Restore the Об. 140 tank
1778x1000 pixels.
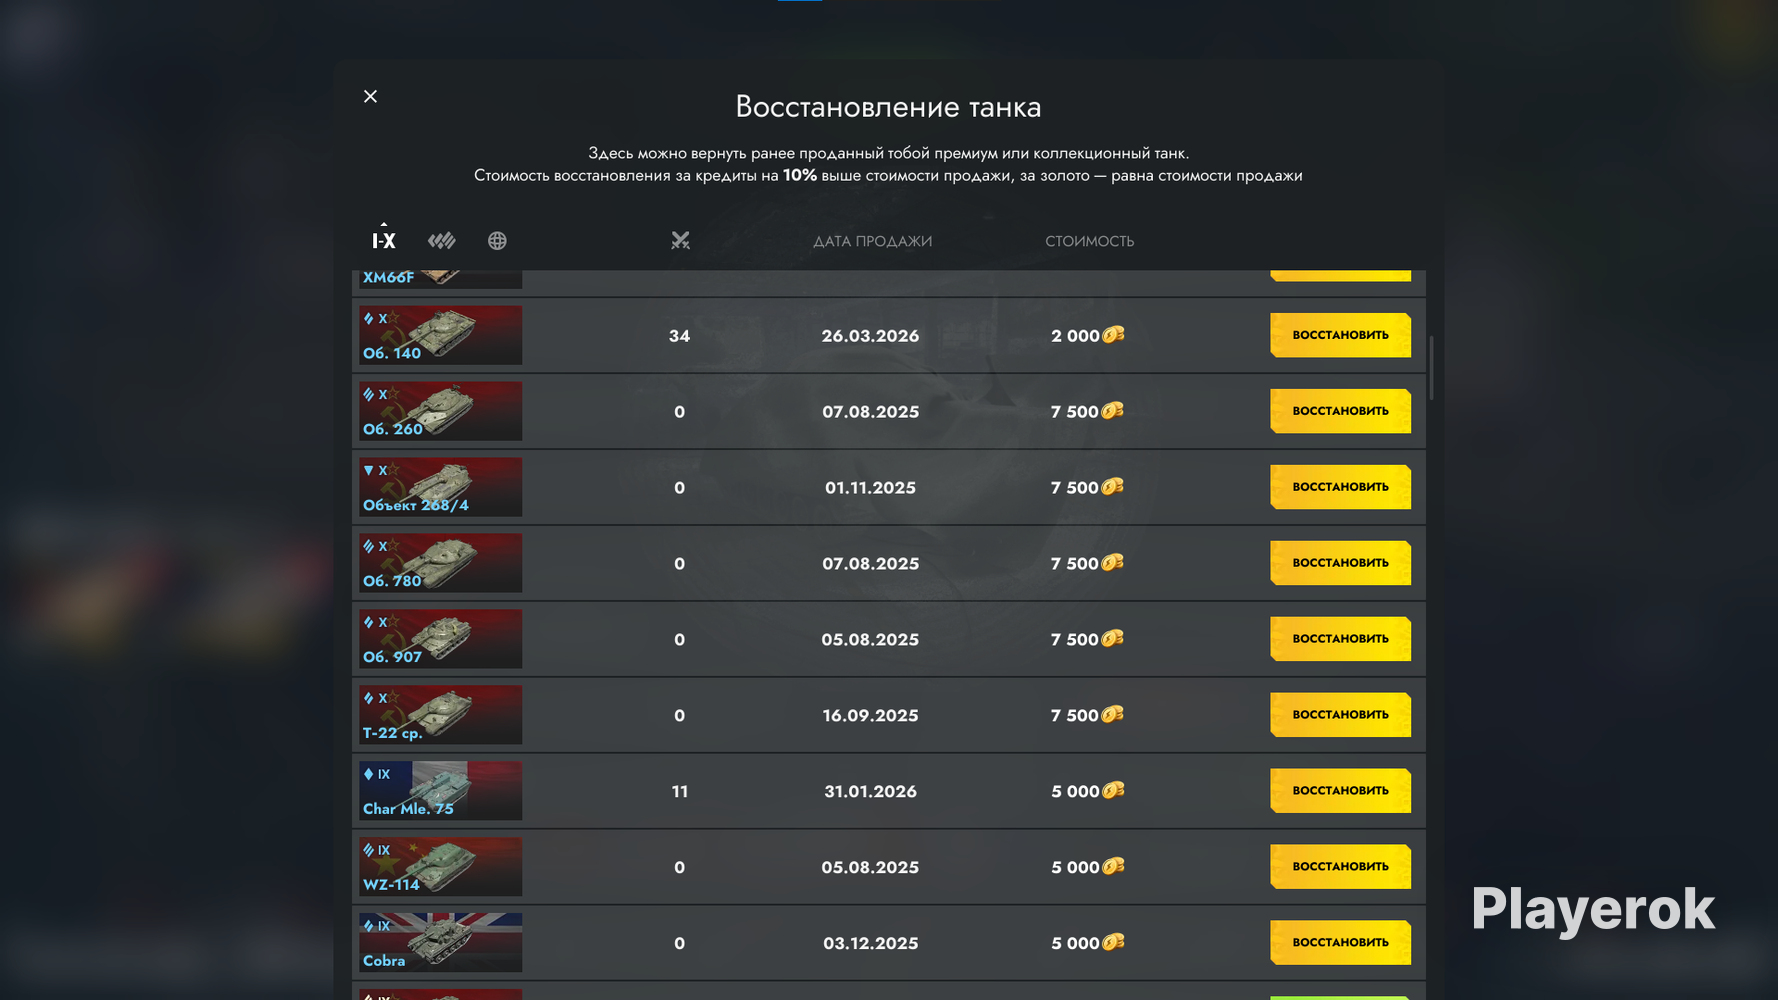[1340, 335]
